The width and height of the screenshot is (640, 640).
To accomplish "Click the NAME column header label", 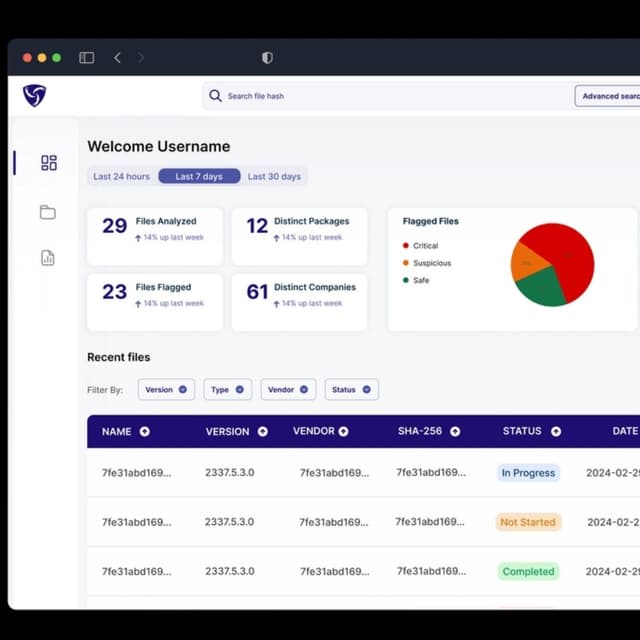I will 117,431.
